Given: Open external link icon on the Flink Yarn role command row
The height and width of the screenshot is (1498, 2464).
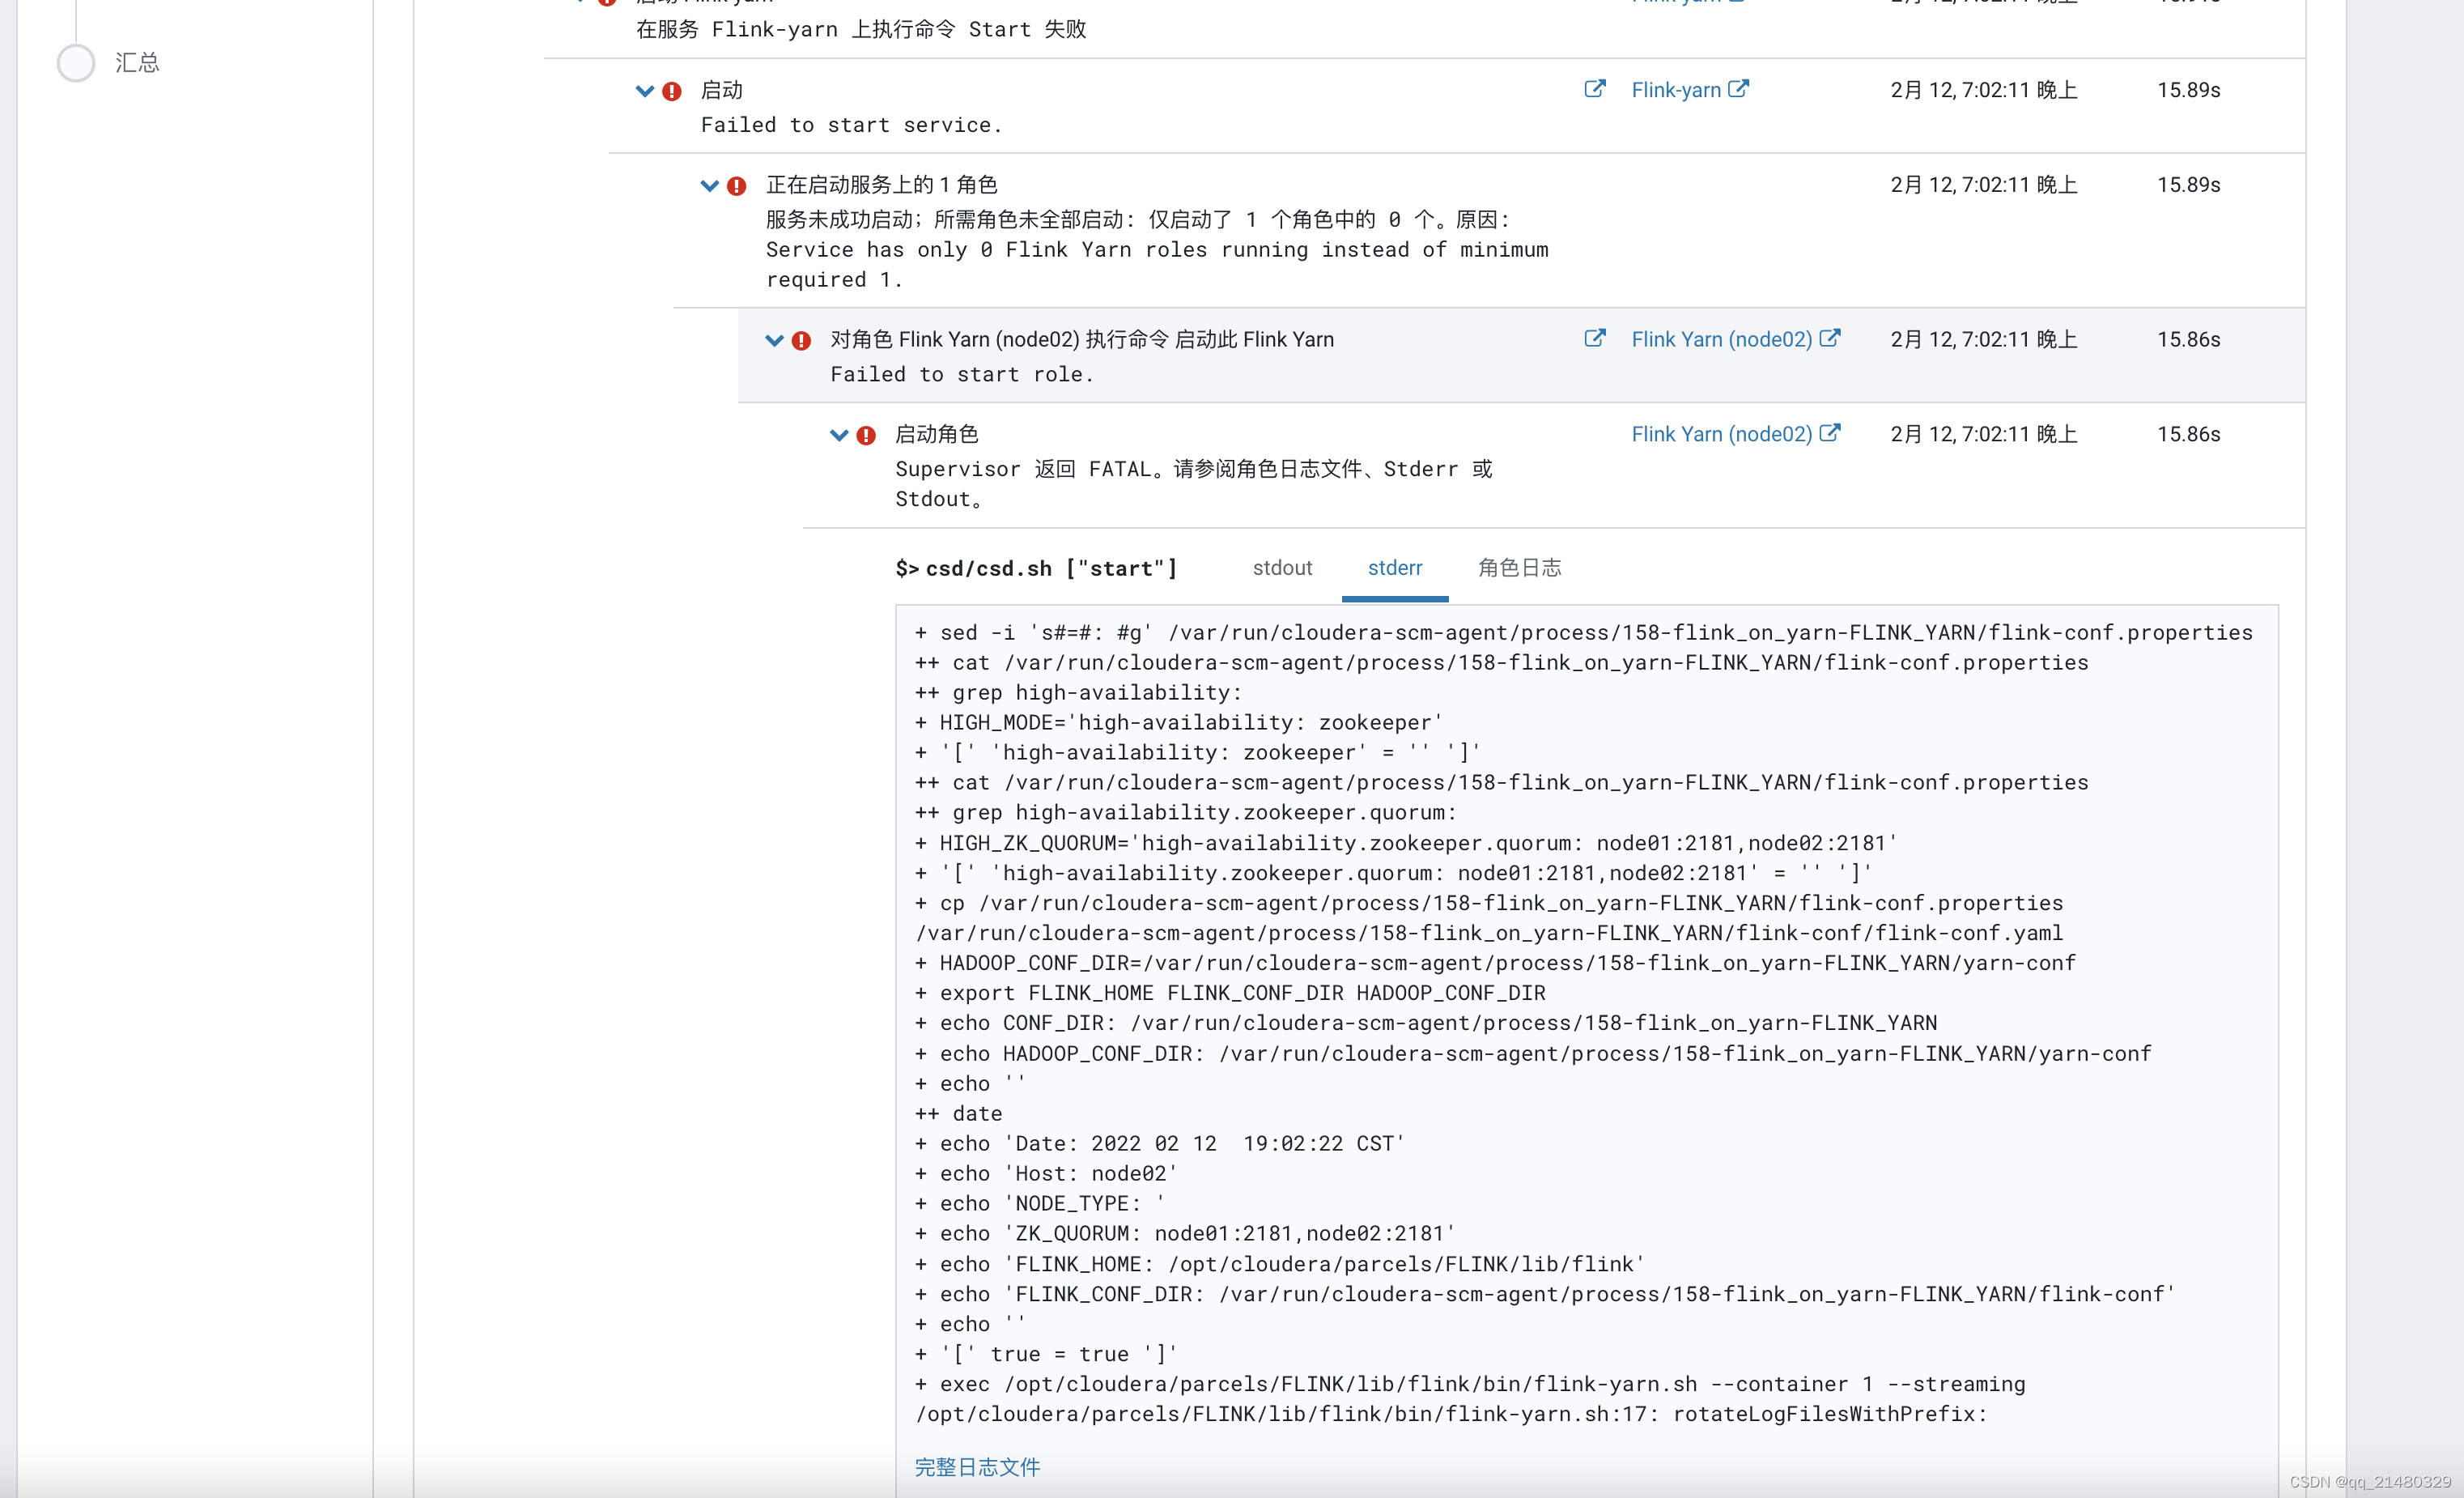Looking at the screenshot, I should click(x=1594, y=338).
